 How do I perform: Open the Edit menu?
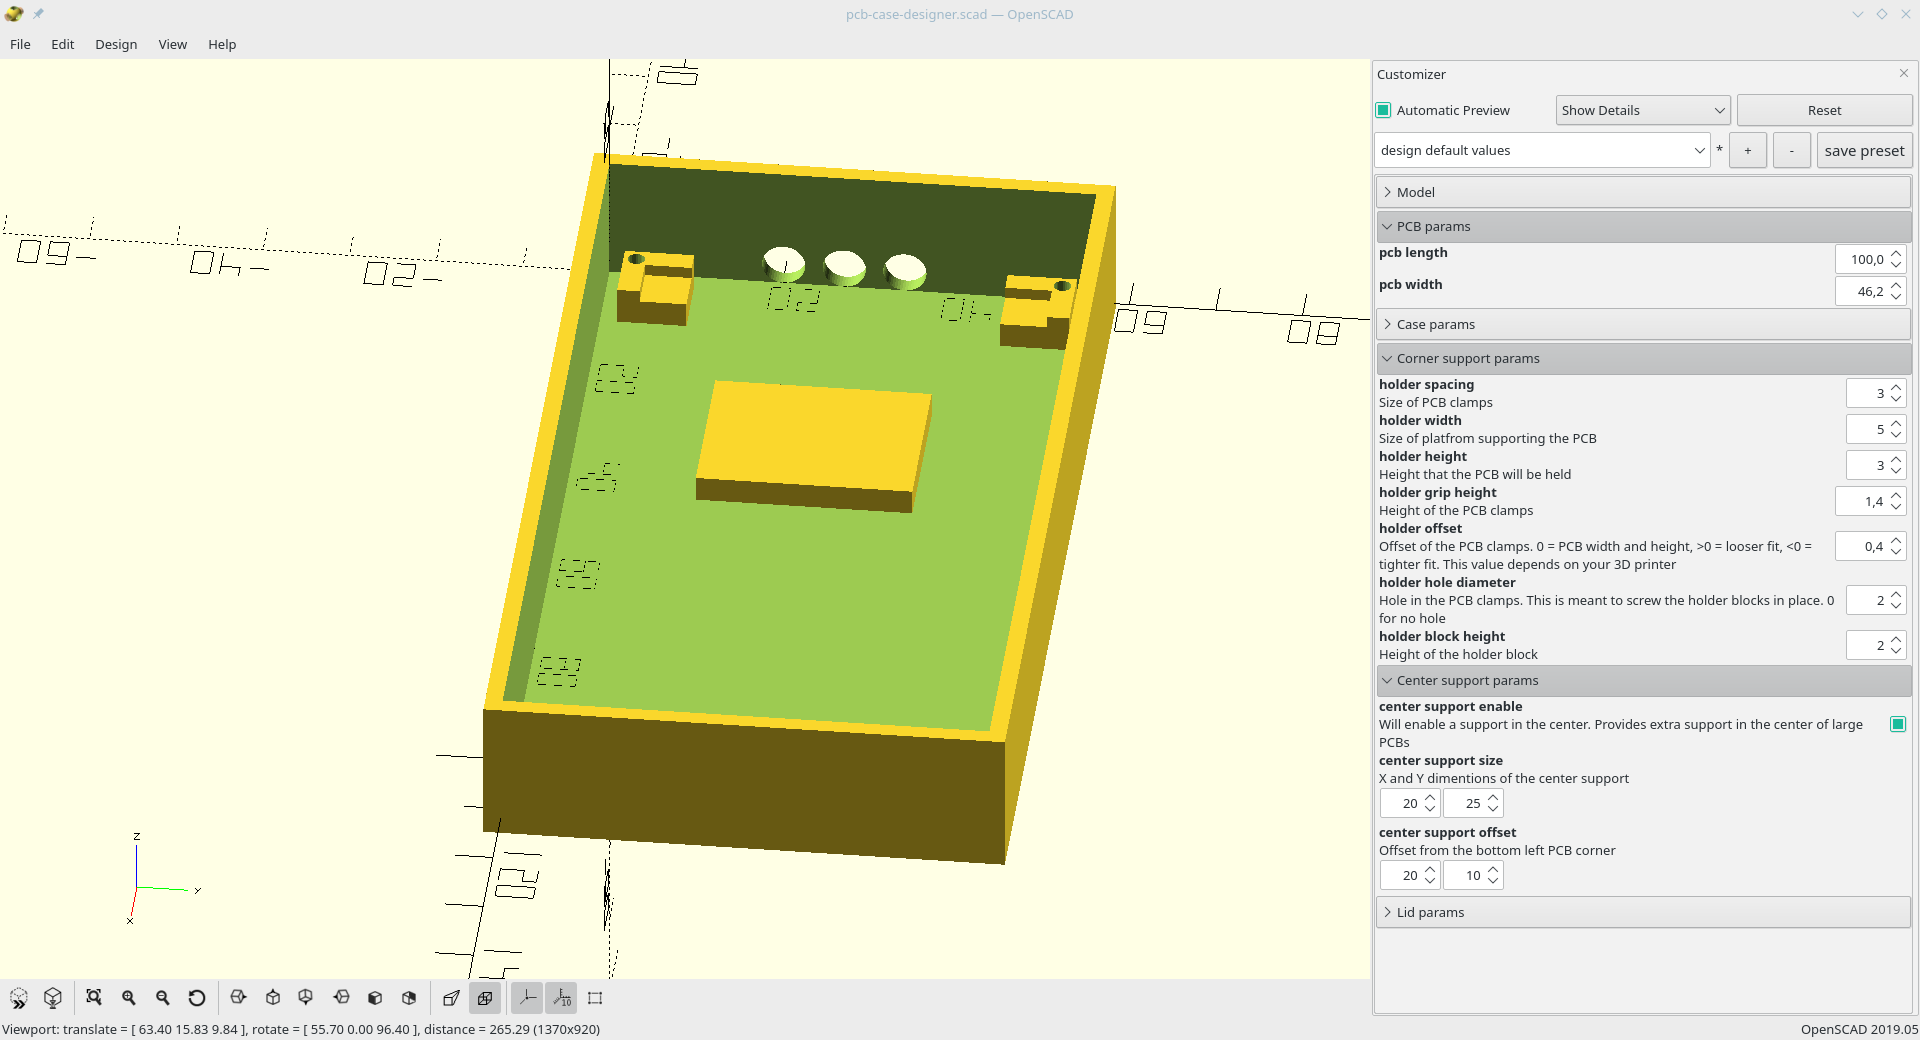pos(63,44)
